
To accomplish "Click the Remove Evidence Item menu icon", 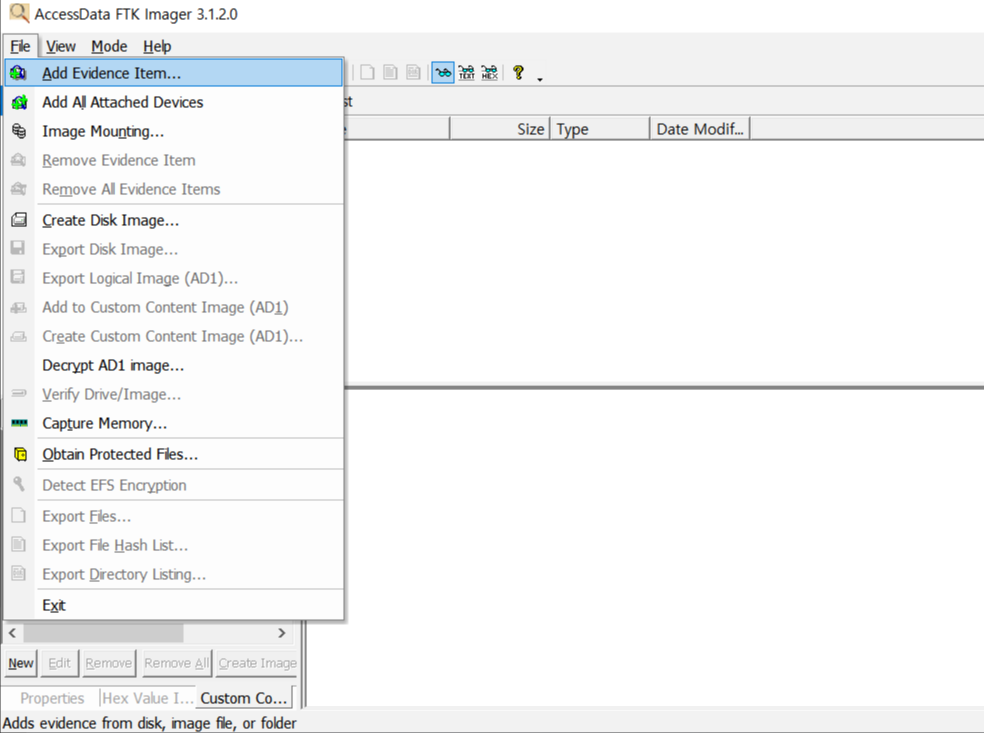I will (19, 159).
